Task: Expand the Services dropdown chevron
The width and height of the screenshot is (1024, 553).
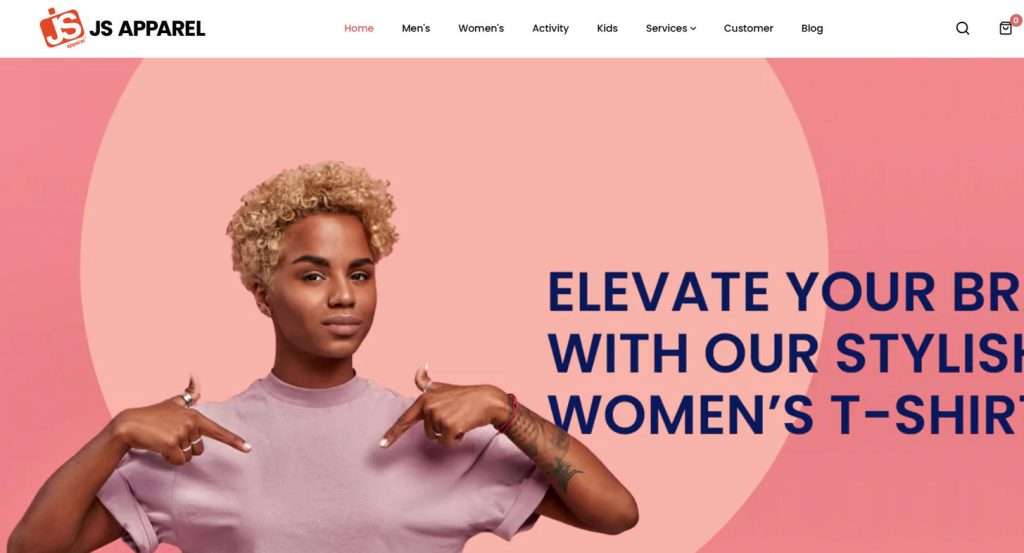Action: [x=693, y=29]
